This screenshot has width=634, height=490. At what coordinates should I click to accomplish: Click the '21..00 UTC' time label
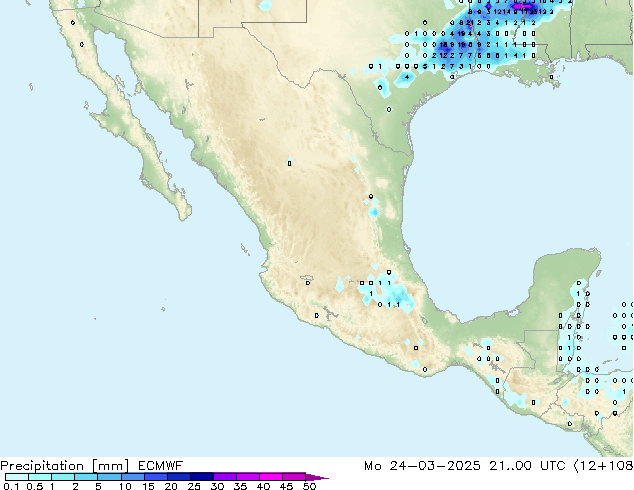click(x=527, y=466)
